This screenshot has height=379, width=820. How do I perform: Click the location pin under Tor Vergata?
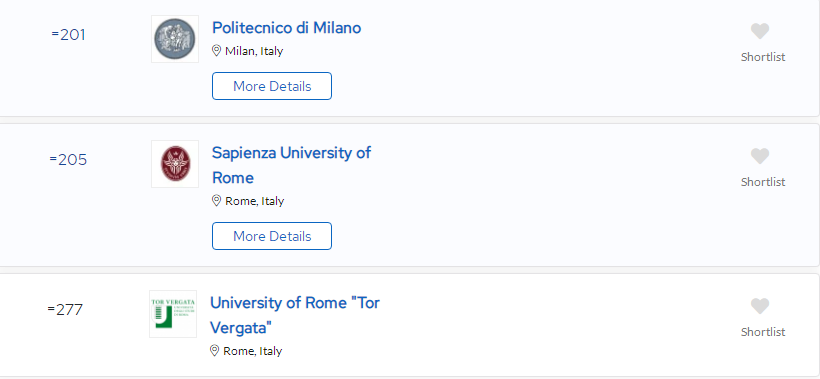point(214,351)
